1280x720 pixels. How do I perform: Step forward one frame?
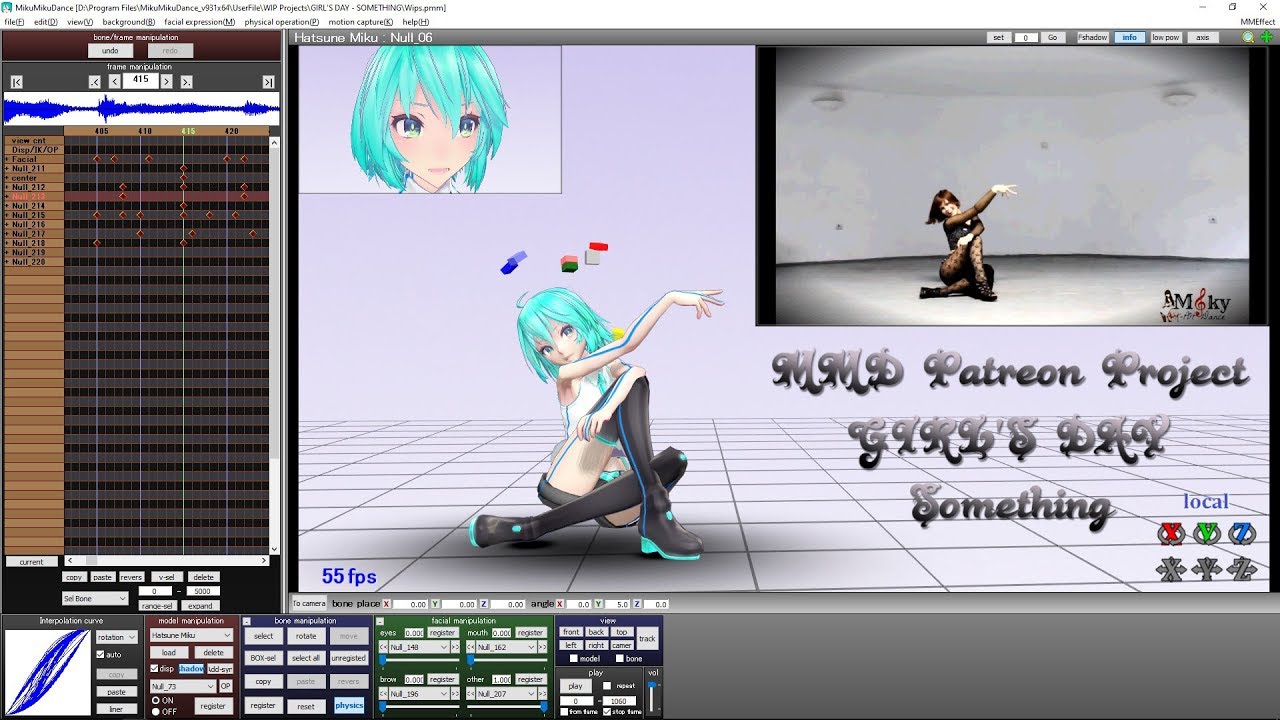[x=167, y=82]
